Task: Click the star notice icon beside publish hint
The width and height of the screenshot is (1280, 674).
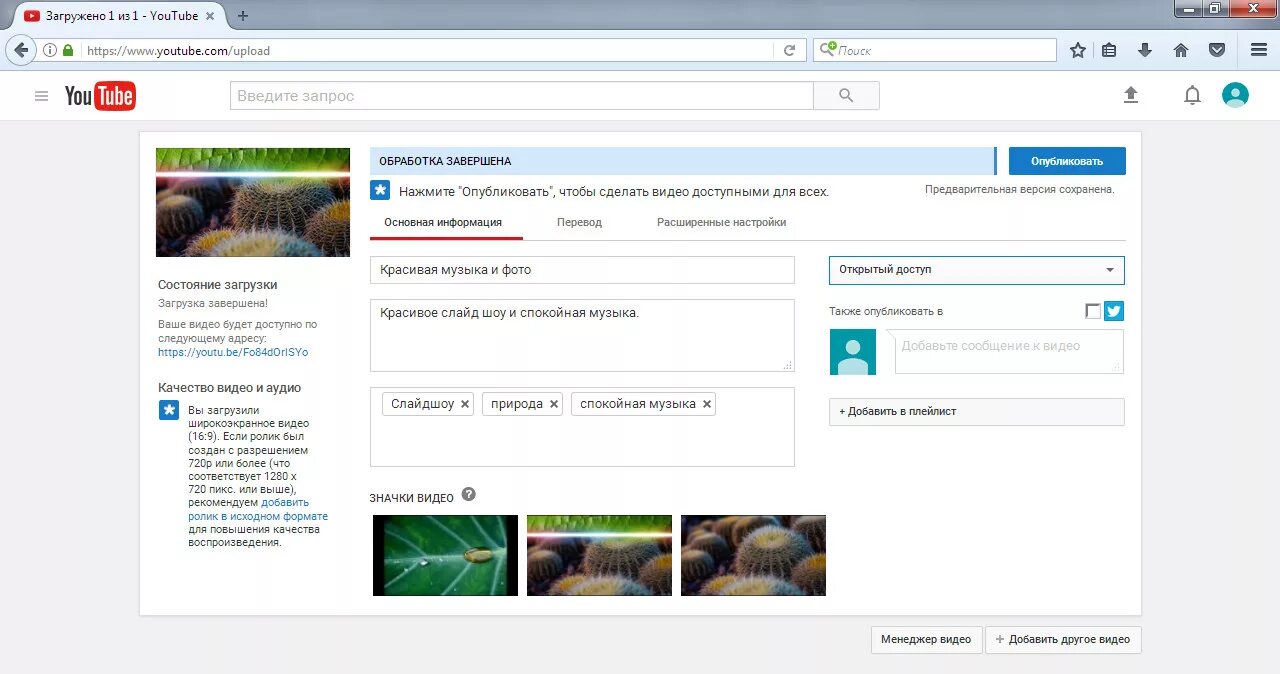Action: 380,190
